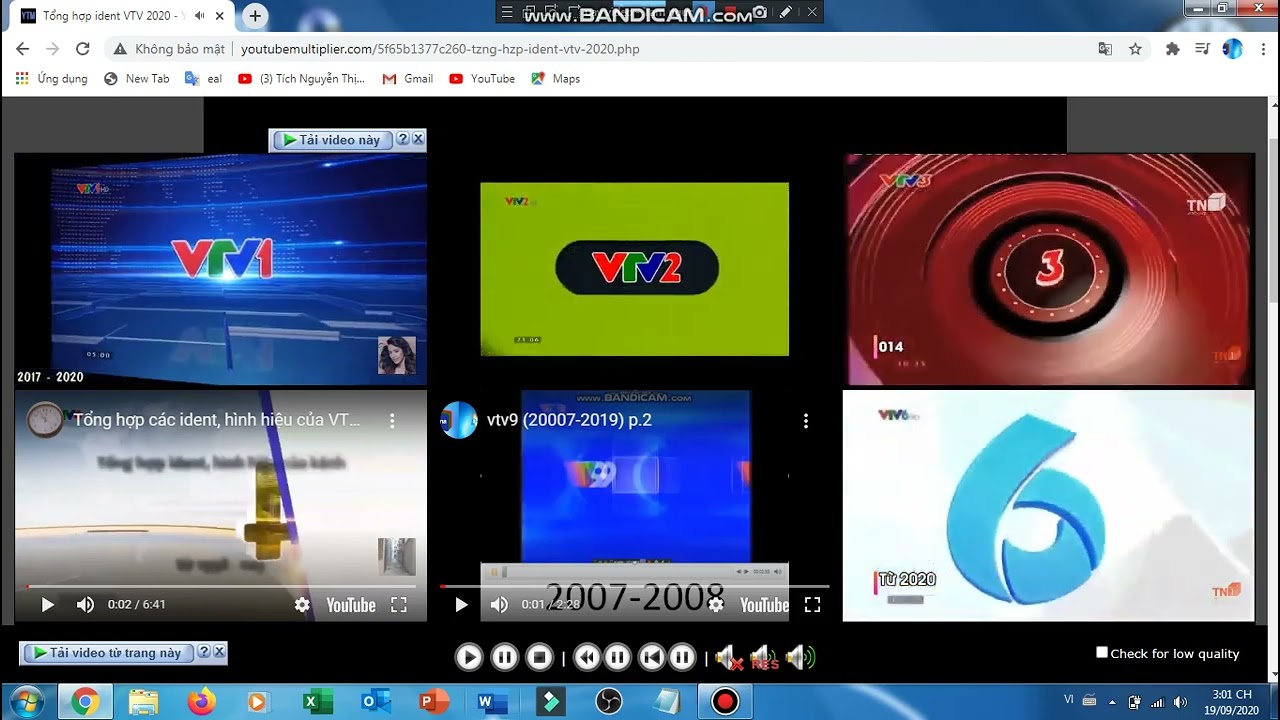The image size is (1280, 720).
Task: Open PowerPoint from the taskbar
Action: pyautogui.click(x=432, y=702)
